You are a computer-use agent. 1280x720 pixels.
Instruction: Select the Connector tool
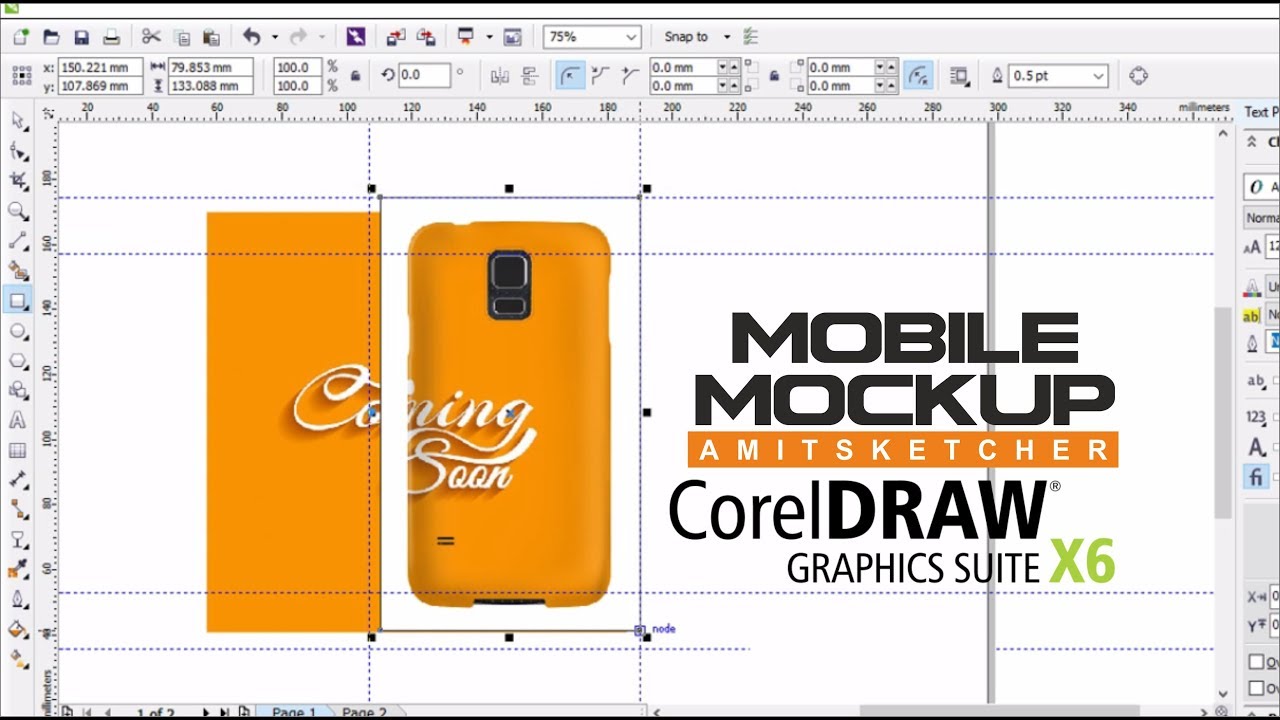18,510
